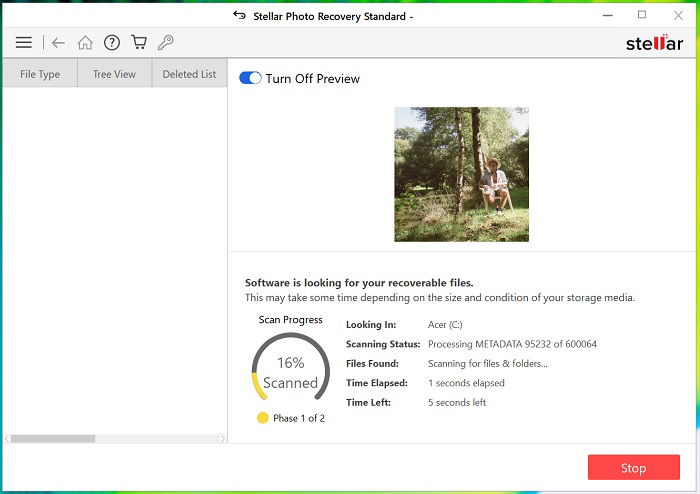Switch to the Tree View tab
This screenshot has width=700, height=494.
click(x=114, y=74)
